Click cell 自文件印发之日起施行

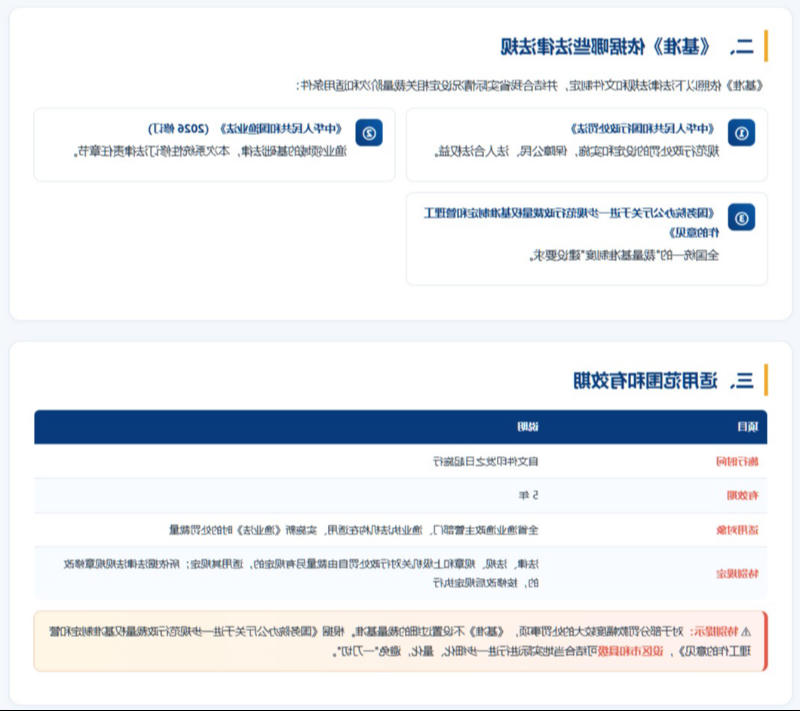485,462
